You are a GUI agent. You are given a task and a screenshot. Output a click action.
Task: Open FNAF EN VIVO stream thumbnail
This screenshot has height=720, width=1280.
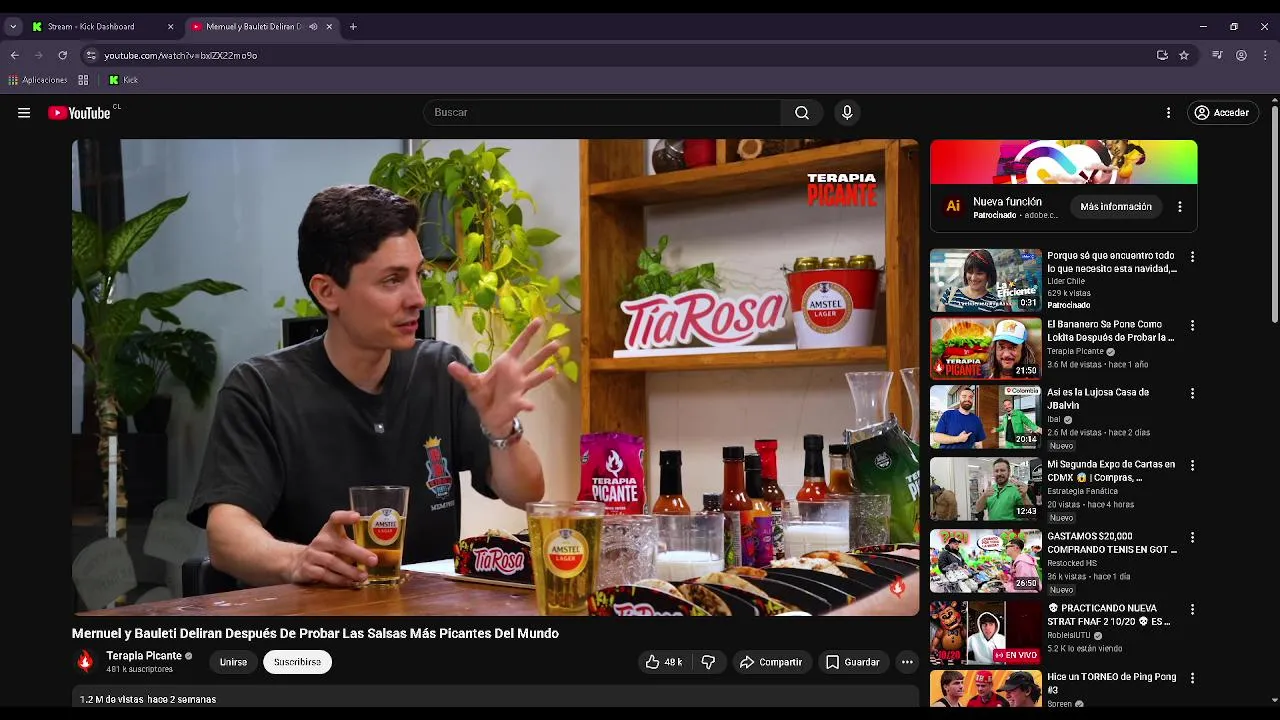pyautogui.click(x=986, y=633)
